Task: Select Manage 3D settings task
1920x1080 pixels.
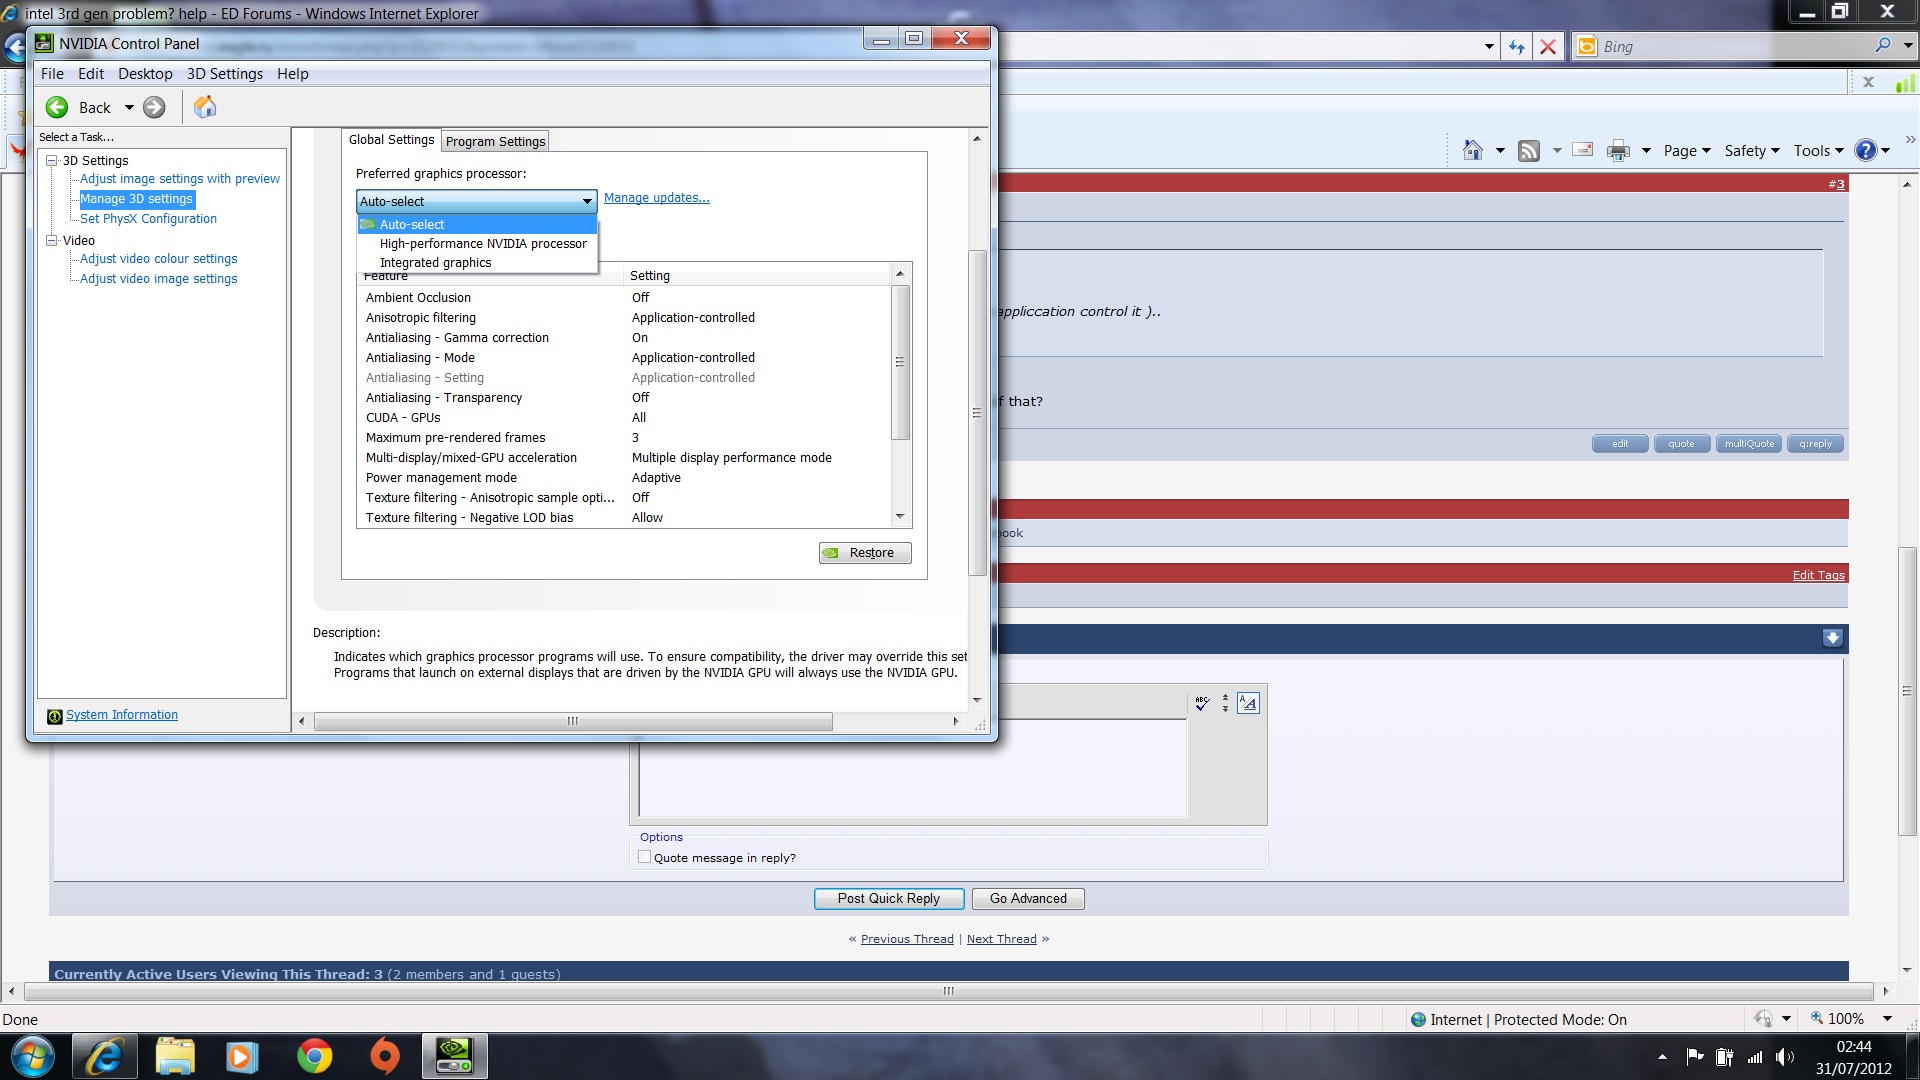Action: click(137, 199)
